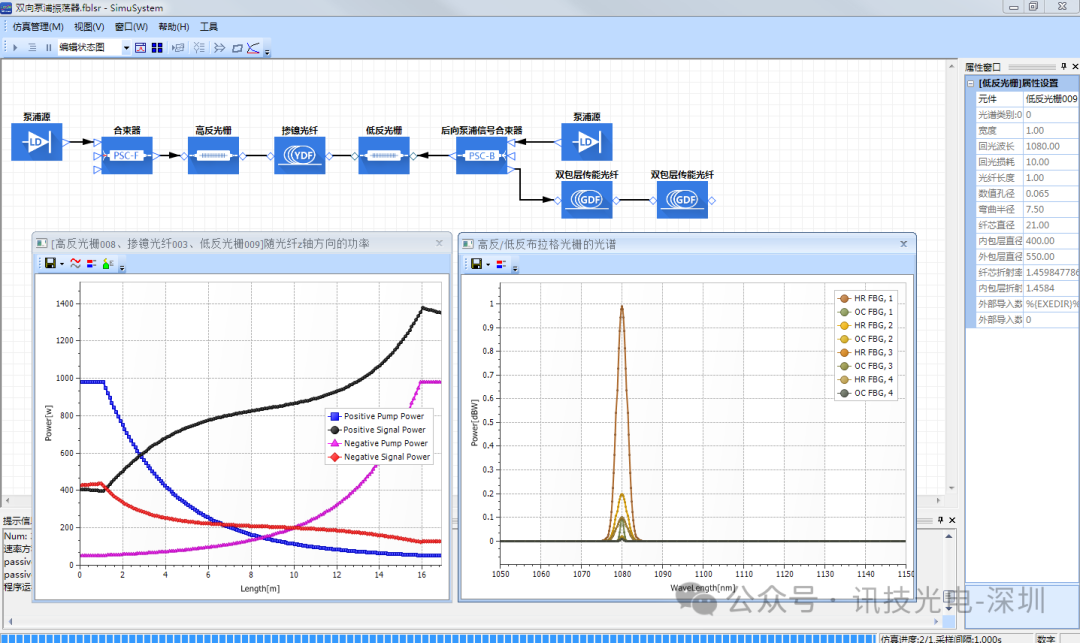Click the save icon in the power plot window
The width and height of the screenshot is (1080, 643).
(50, 264)
